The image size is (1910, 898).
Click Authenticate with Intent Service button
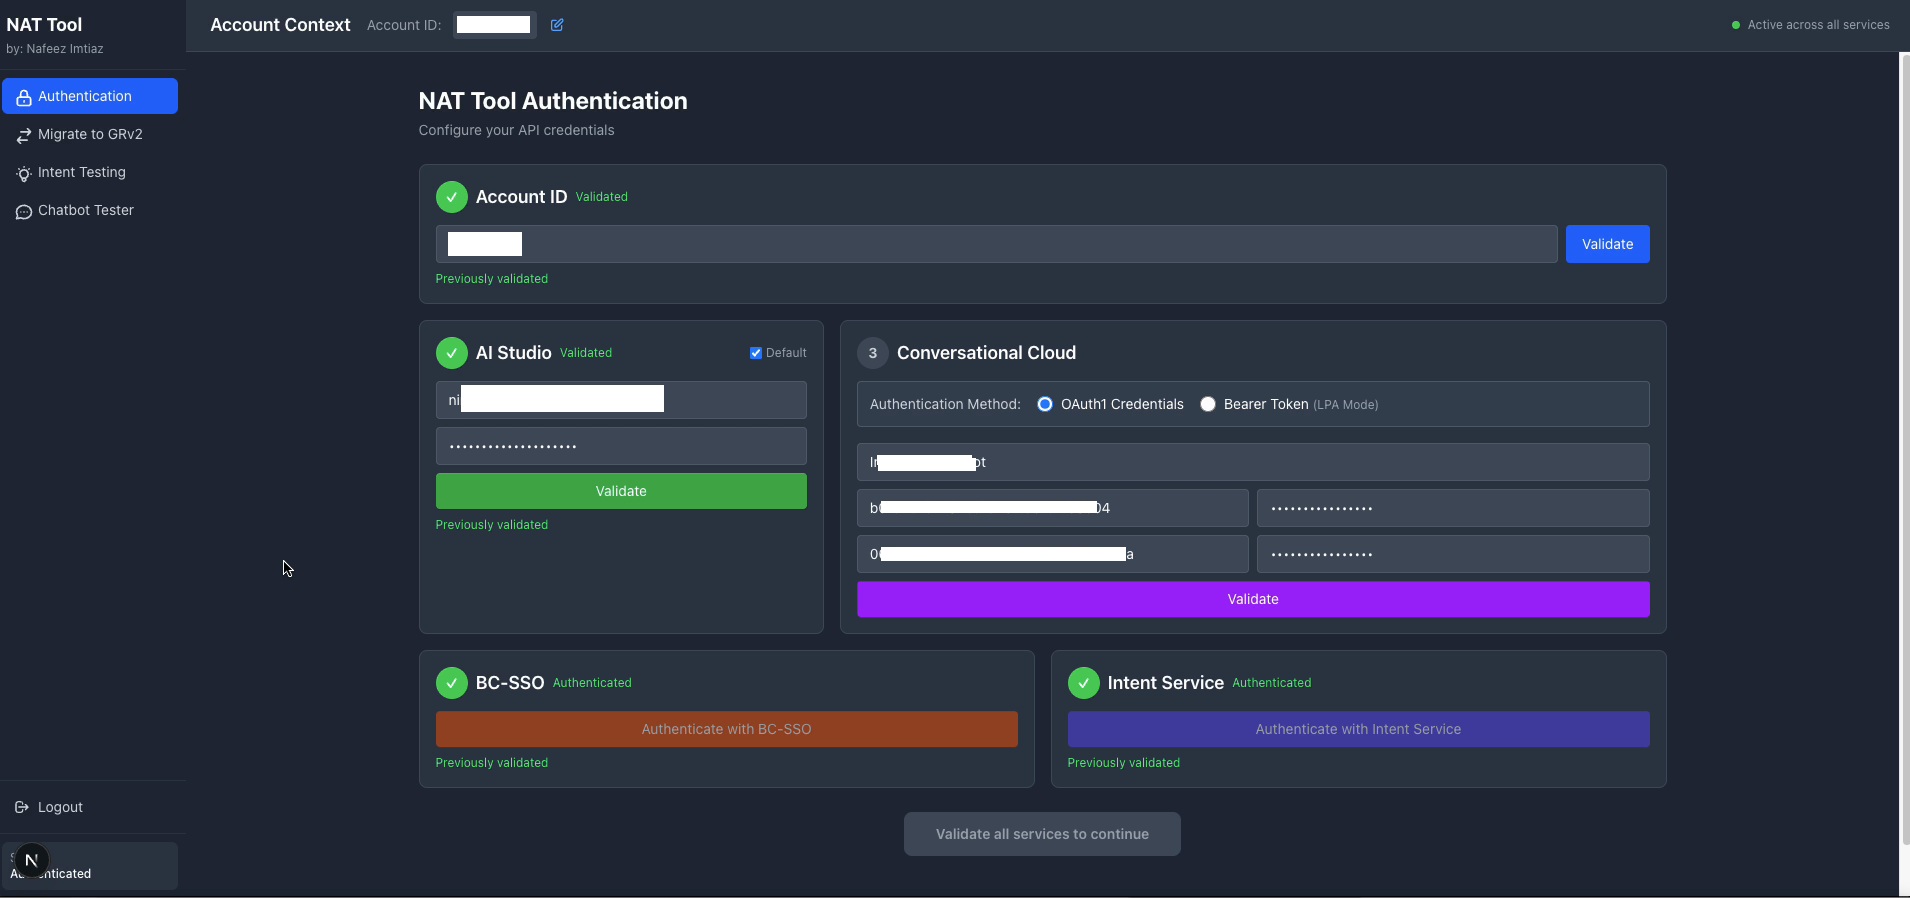pyautogui.click(x=1359, y=729)
